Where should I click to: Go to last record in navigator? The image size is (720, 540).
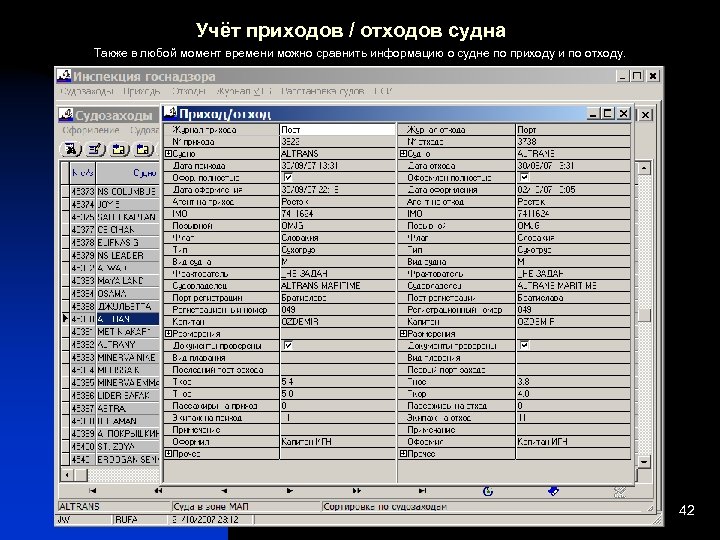[x=422, y=491]
